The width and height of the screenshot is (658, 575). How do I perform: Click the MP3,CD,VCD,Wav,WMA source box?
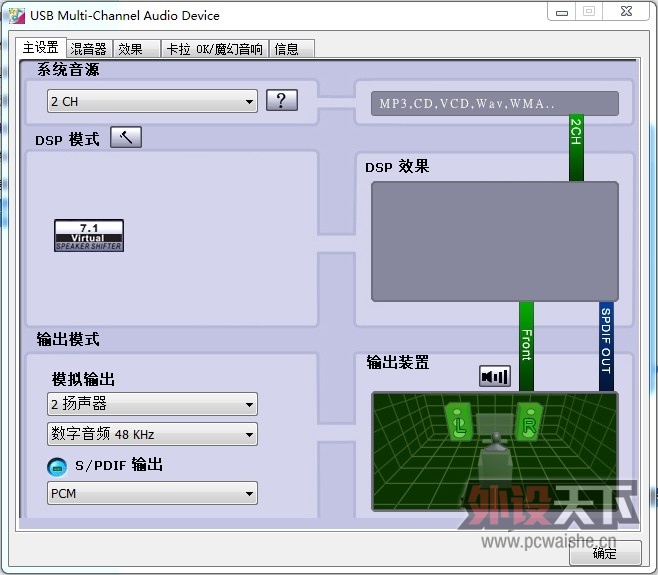495,103
